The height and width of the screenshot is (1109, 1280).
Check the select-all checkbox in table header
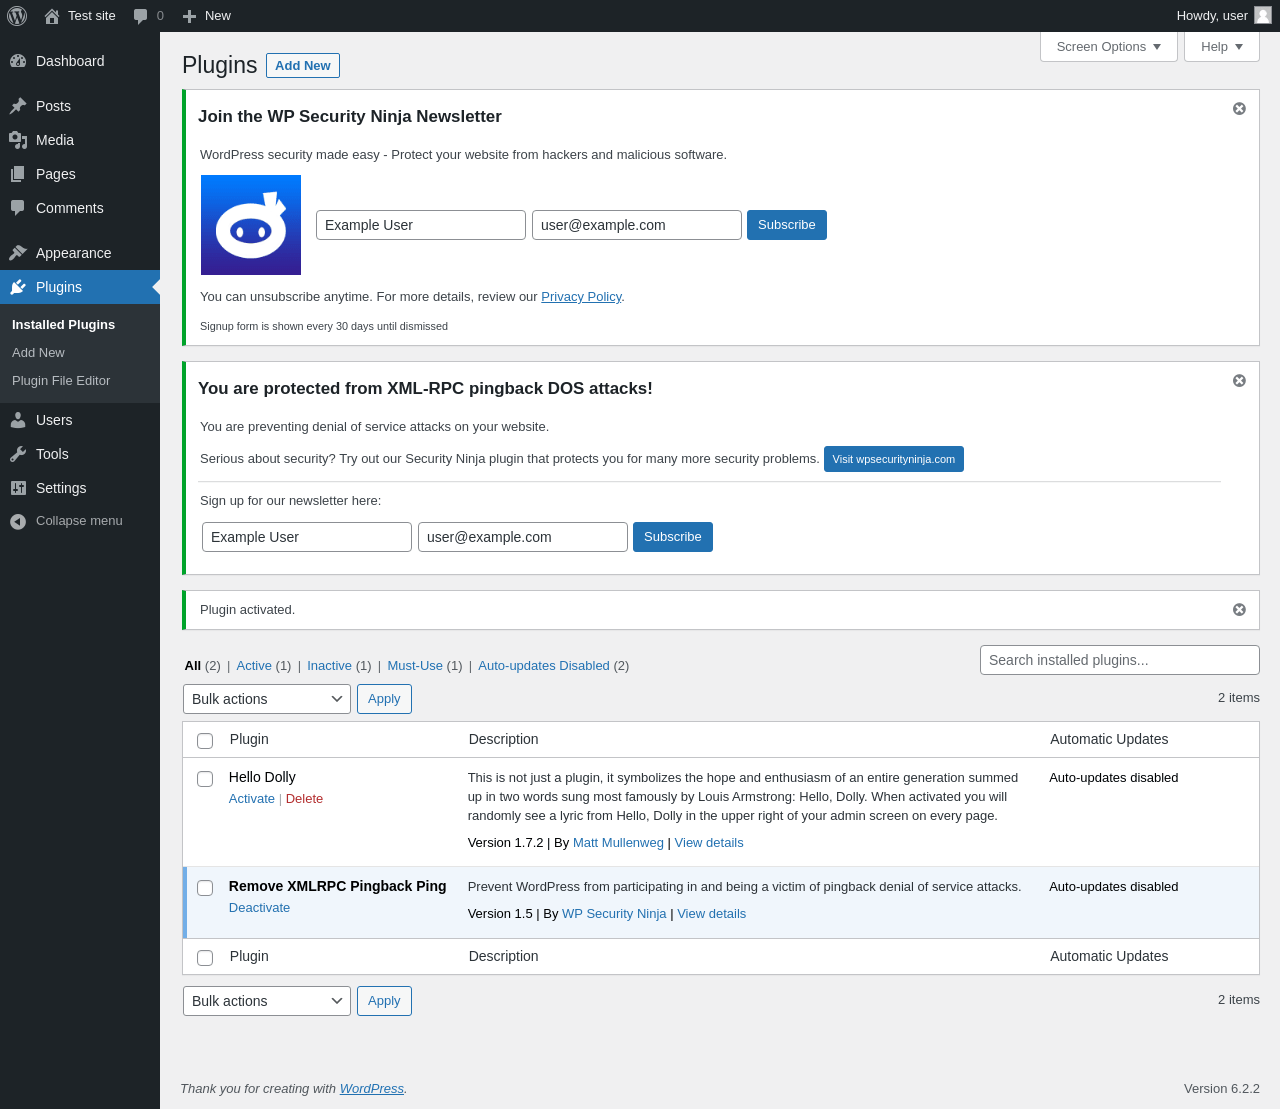point(205,741)
